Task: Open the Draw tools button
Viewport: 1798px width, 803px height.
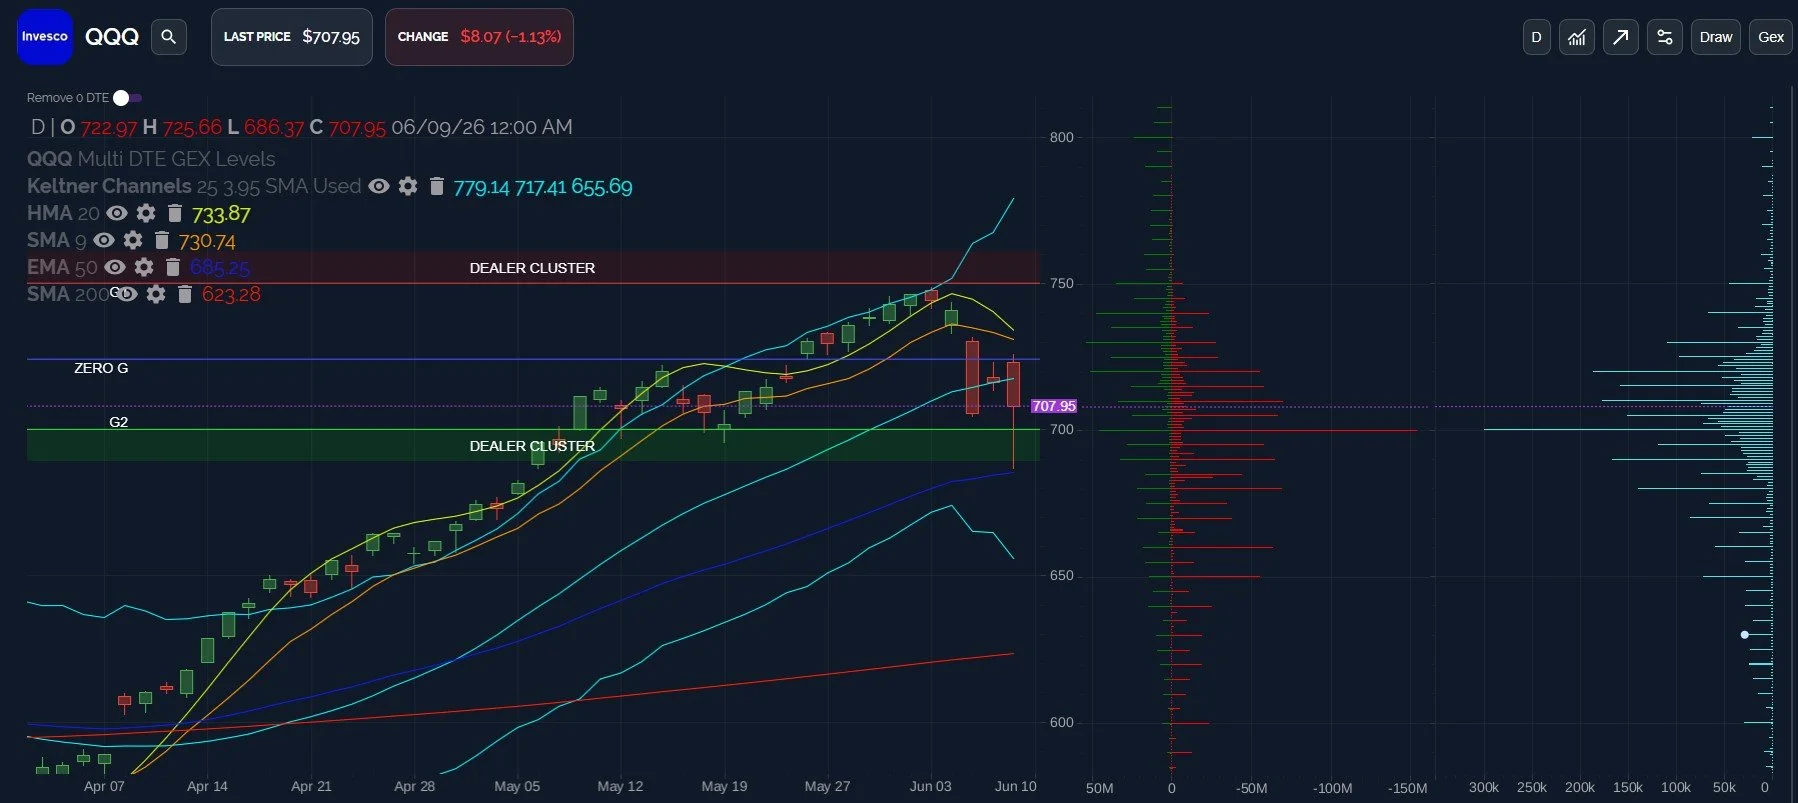Action: click(1716, 37)
